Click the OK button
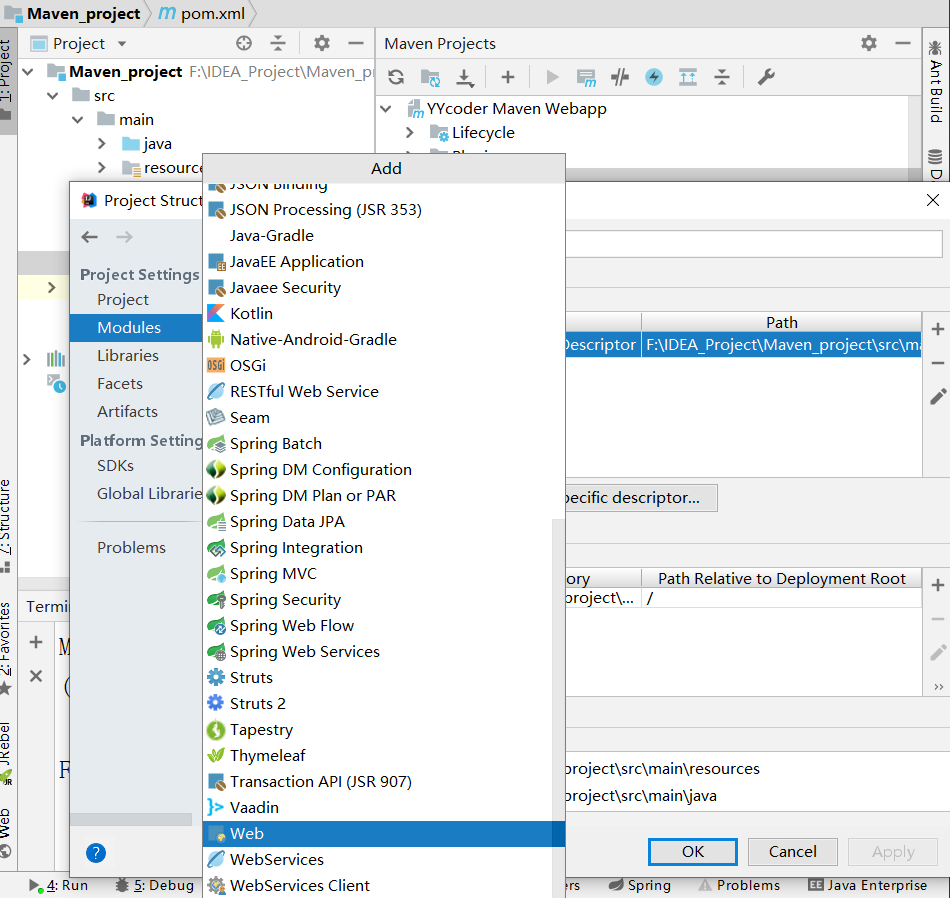 693,852
